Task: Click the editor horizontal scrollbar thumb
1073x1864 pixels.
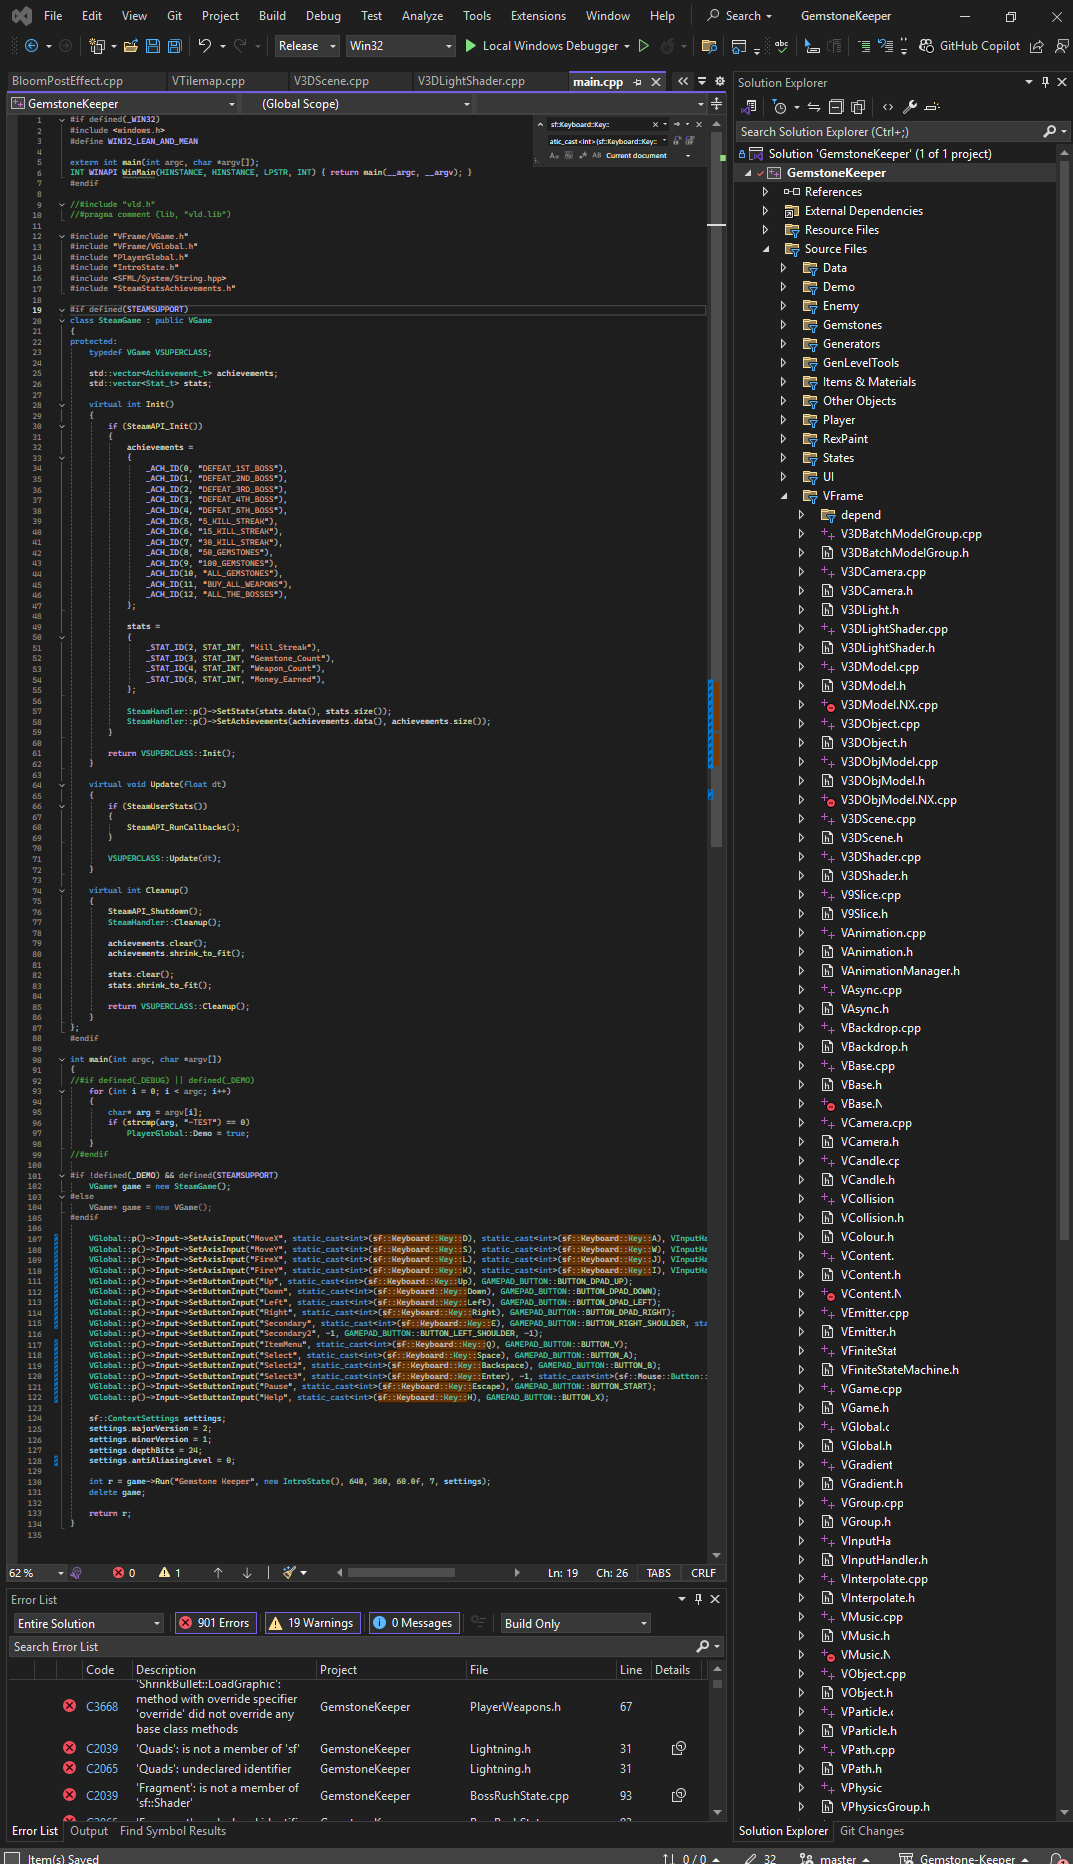Action: [400, 1573]
